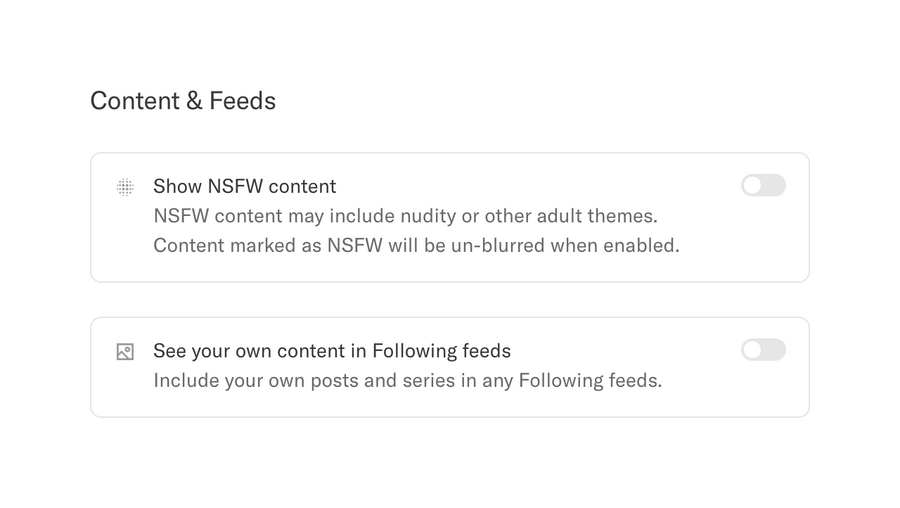Click the "NSFW content may include nudity" line
This screenshot has height=508, width=900.
(405, 216)
